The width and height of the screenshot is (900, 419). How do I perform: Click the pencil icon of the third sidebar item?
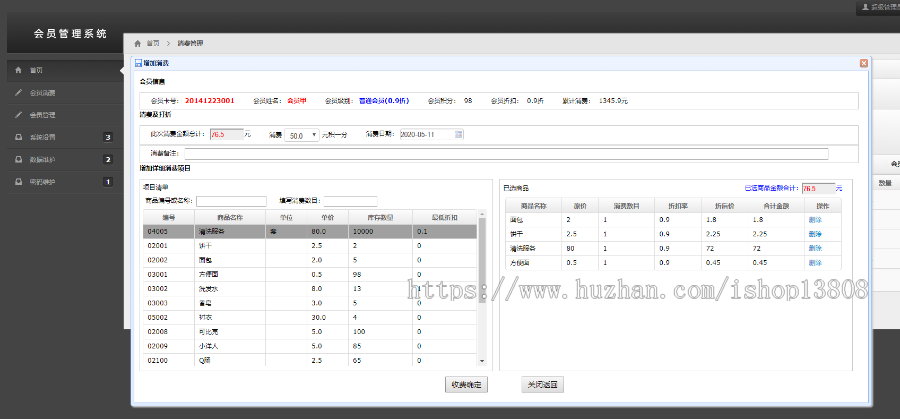click(x=18, y=115)
